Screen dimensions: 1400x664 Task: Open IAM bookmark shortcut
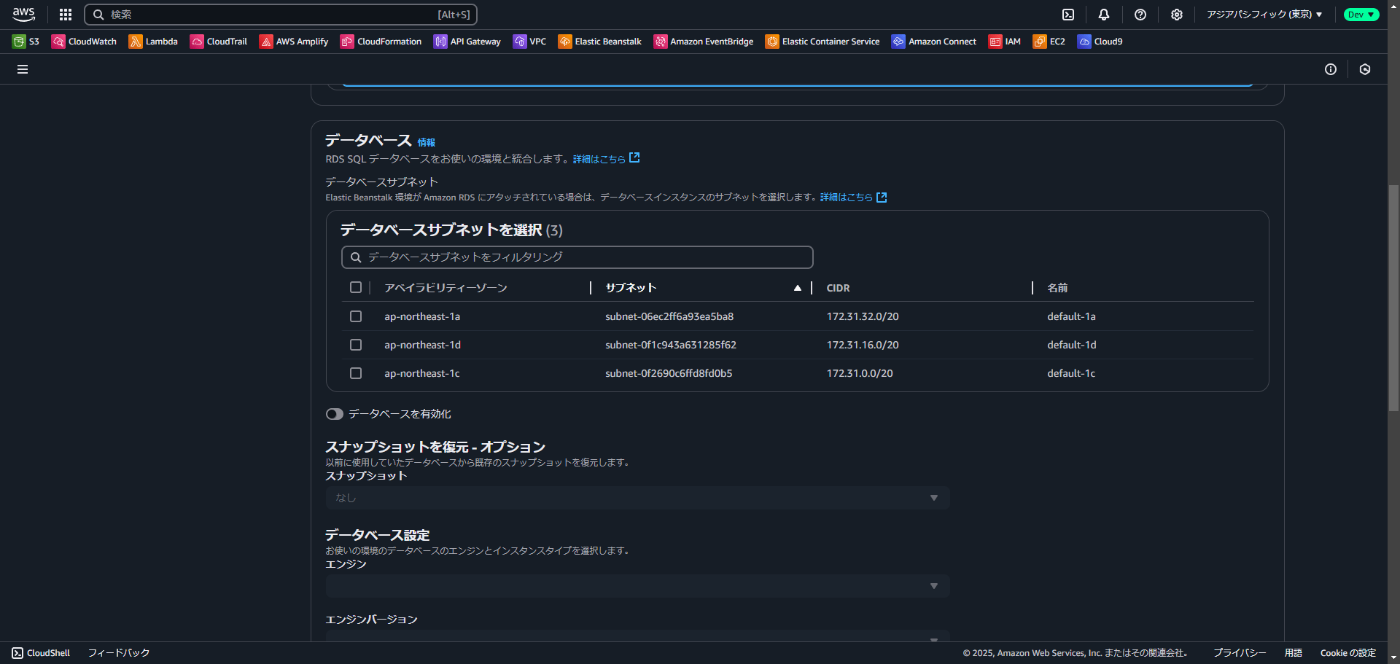(1005, 42)
